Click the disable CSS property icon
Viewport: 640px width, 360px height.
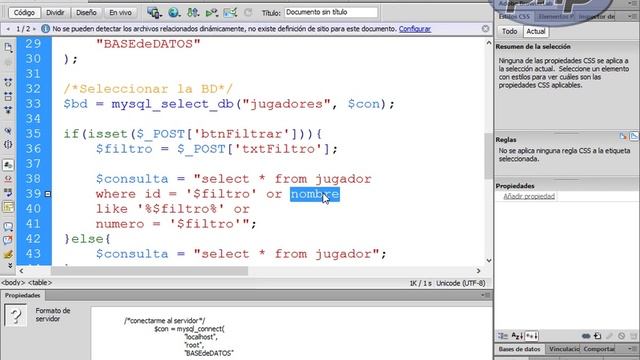[622, 336]
